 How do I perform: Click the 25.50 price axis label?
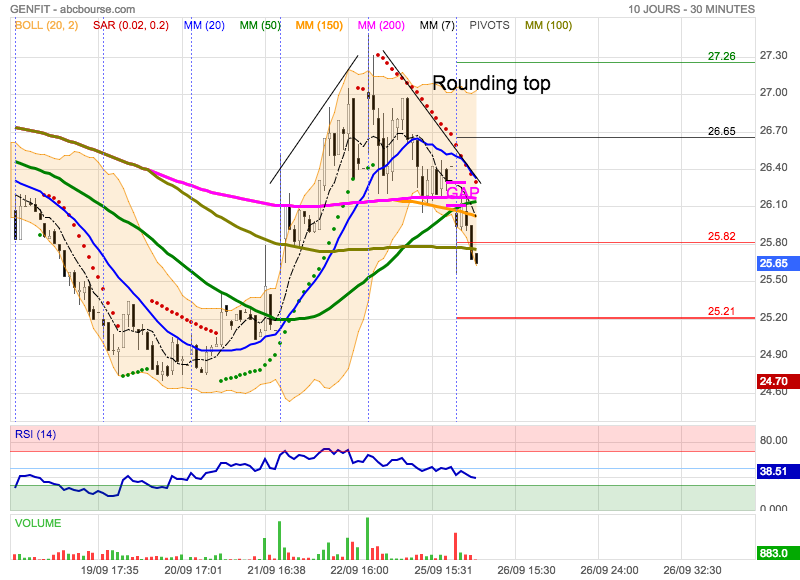774,280
